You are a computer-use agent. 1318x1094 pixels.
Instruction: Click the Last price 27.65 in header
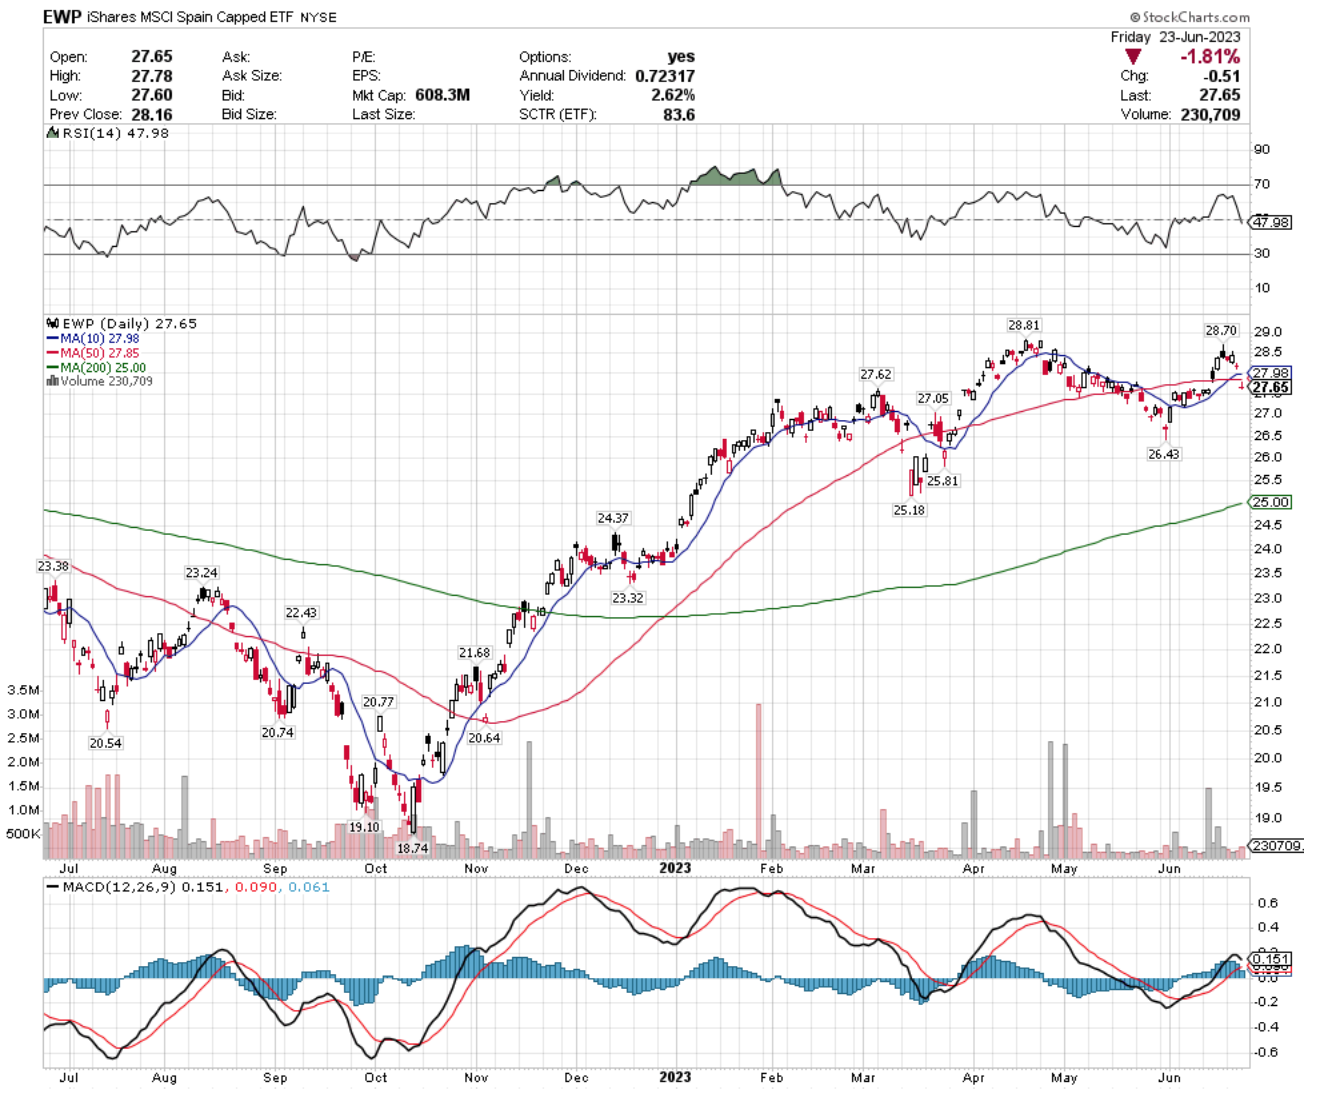1221,95
